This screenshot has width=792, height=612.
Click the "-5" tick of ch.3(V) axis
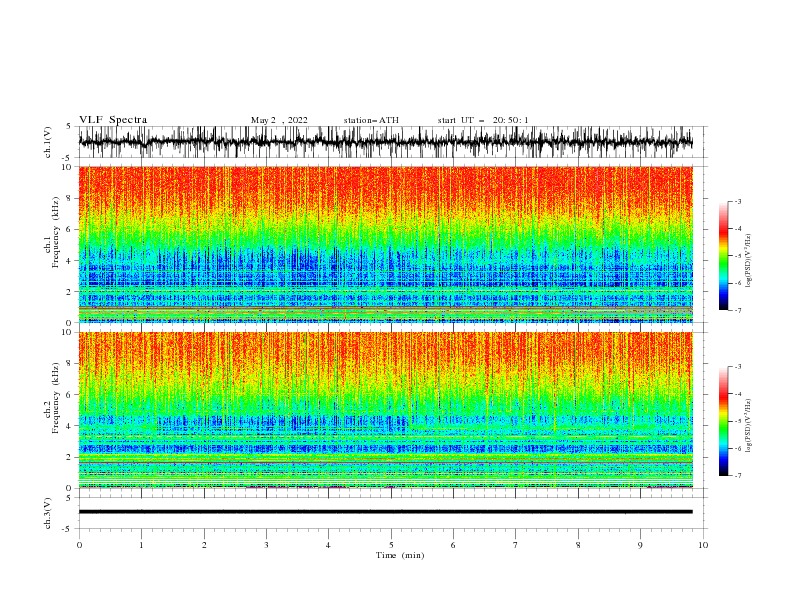(x=68, y=529)
